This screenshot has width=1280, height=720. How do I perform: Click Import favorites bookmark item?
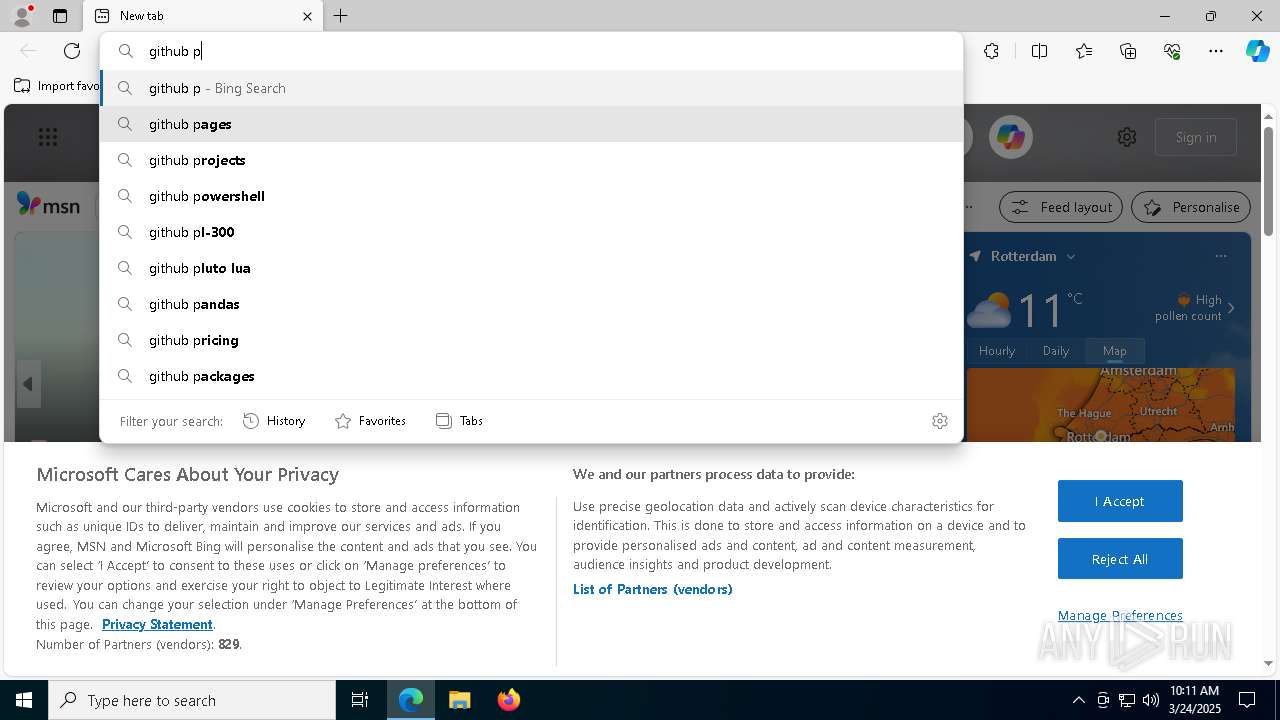[x=57, y=86]
